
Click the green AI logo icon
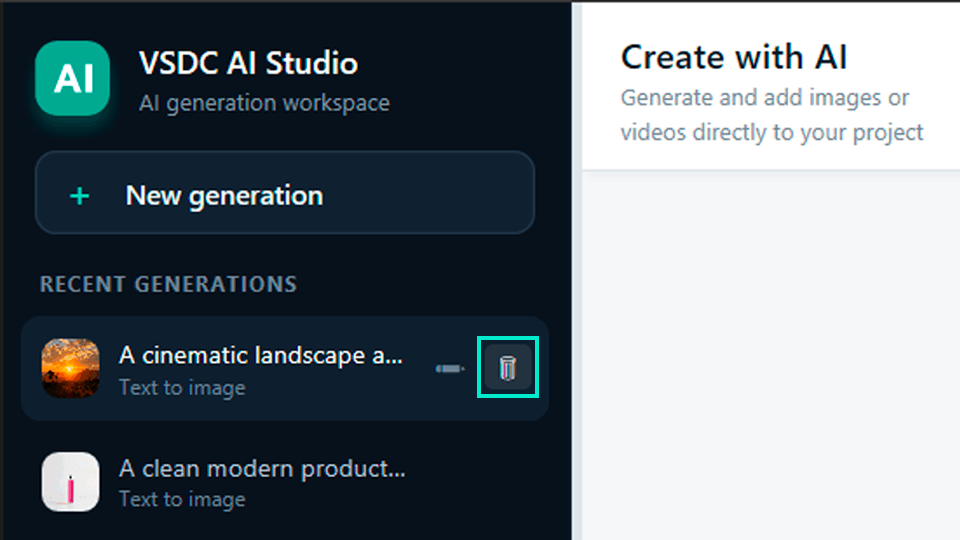pyautogui.click(x=72, y=78)
